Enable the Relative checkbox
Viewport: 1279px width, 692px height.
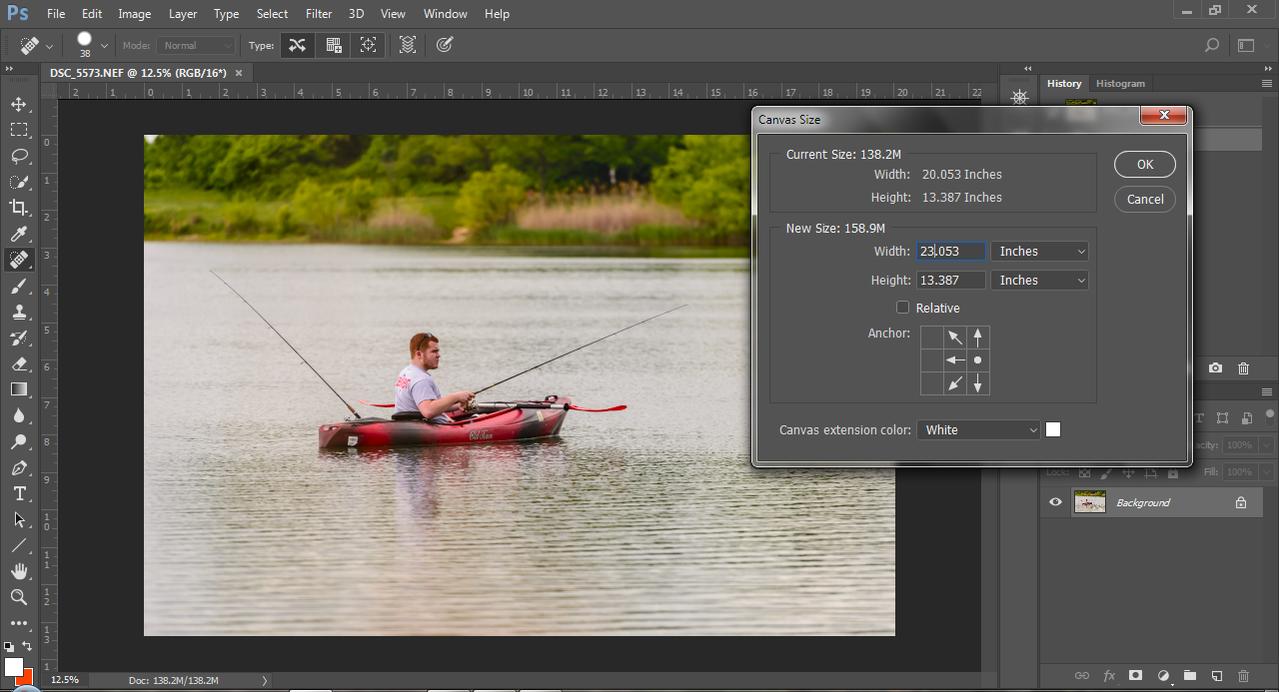(x=903, y=308)
